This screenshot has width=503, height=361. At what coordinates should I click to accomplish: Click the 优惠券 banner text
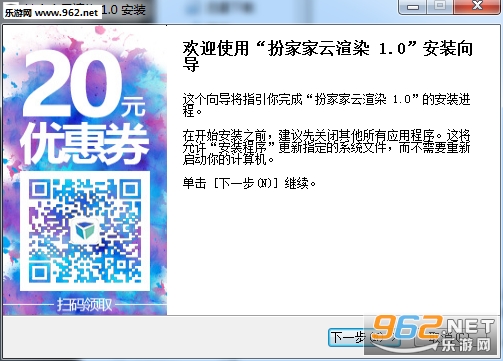pyautogui.click(x=85, y=144)
